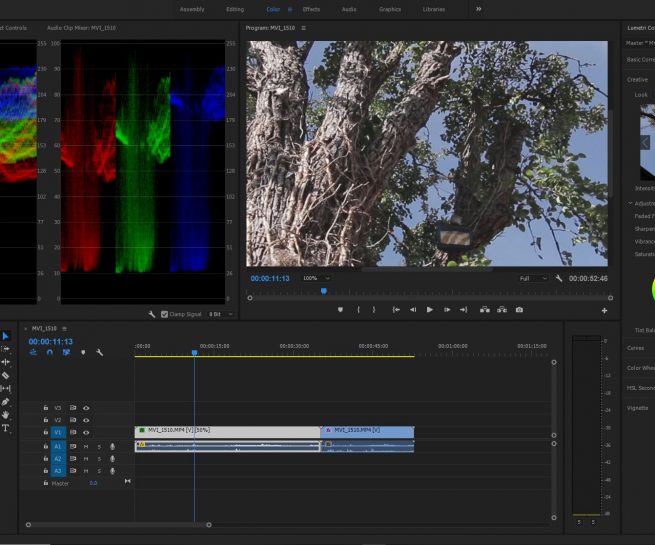The image size is (655, 545).
Task: Select the Pen tool
Action: pyautogui.click(x=5, y=402)
